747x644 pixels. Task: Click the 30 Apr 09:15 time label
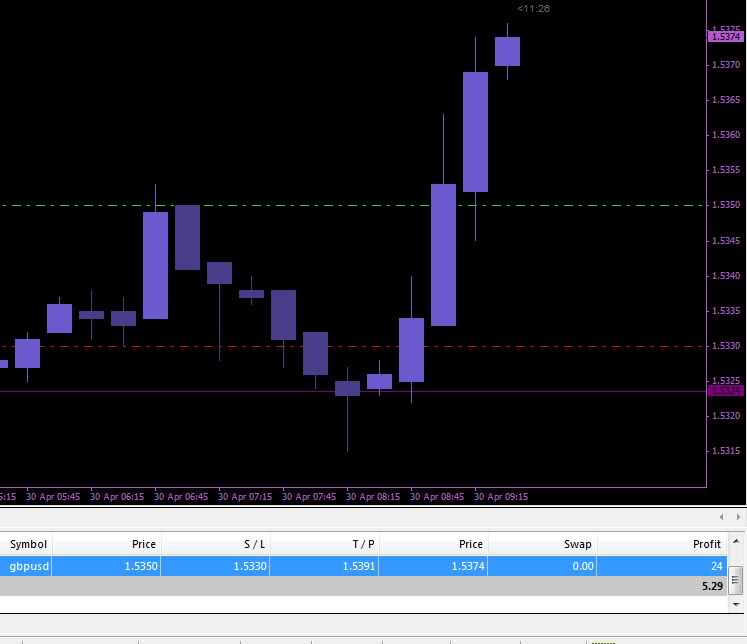(501, 497)
